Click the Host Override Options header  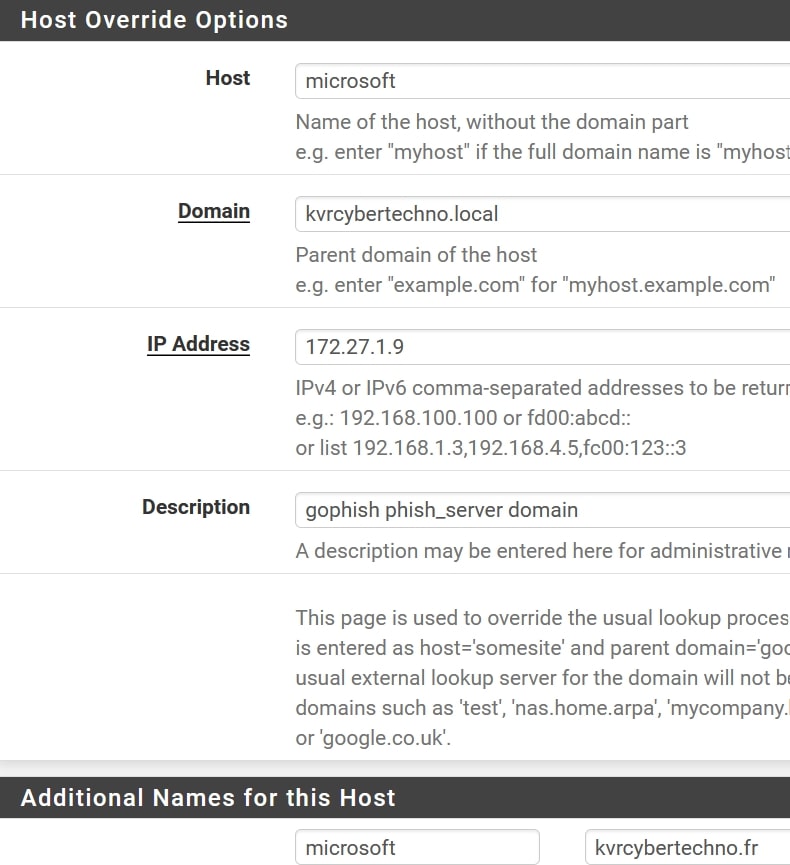(154, 20)
